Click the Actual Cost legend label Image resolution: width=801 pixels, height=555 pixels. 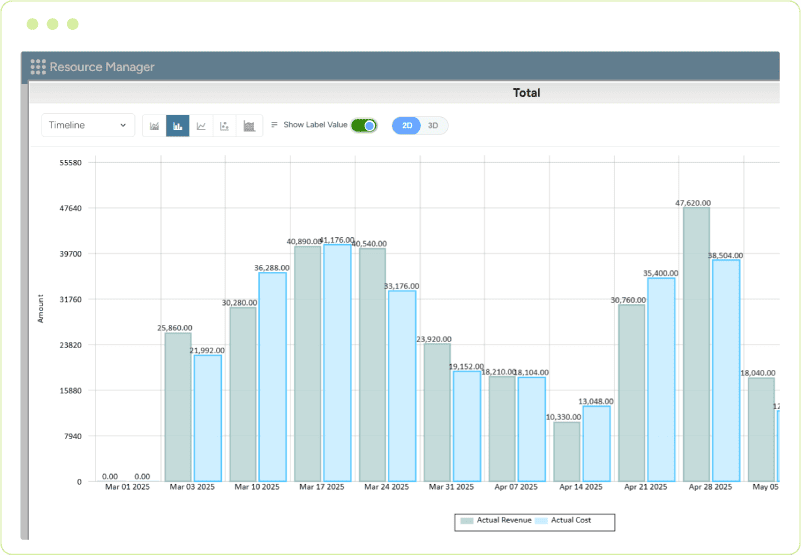pos(571,520)
